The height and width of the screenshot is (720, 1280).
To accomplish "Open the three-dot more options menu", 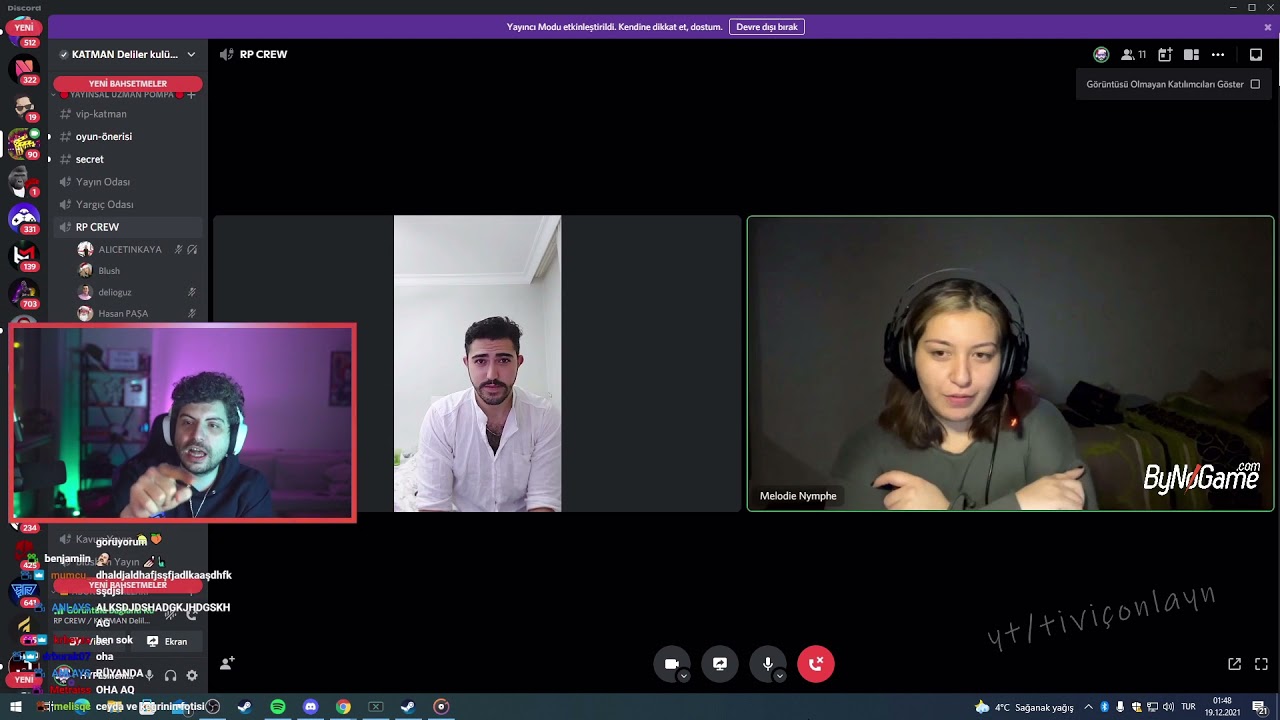I will click(1218, 55).
